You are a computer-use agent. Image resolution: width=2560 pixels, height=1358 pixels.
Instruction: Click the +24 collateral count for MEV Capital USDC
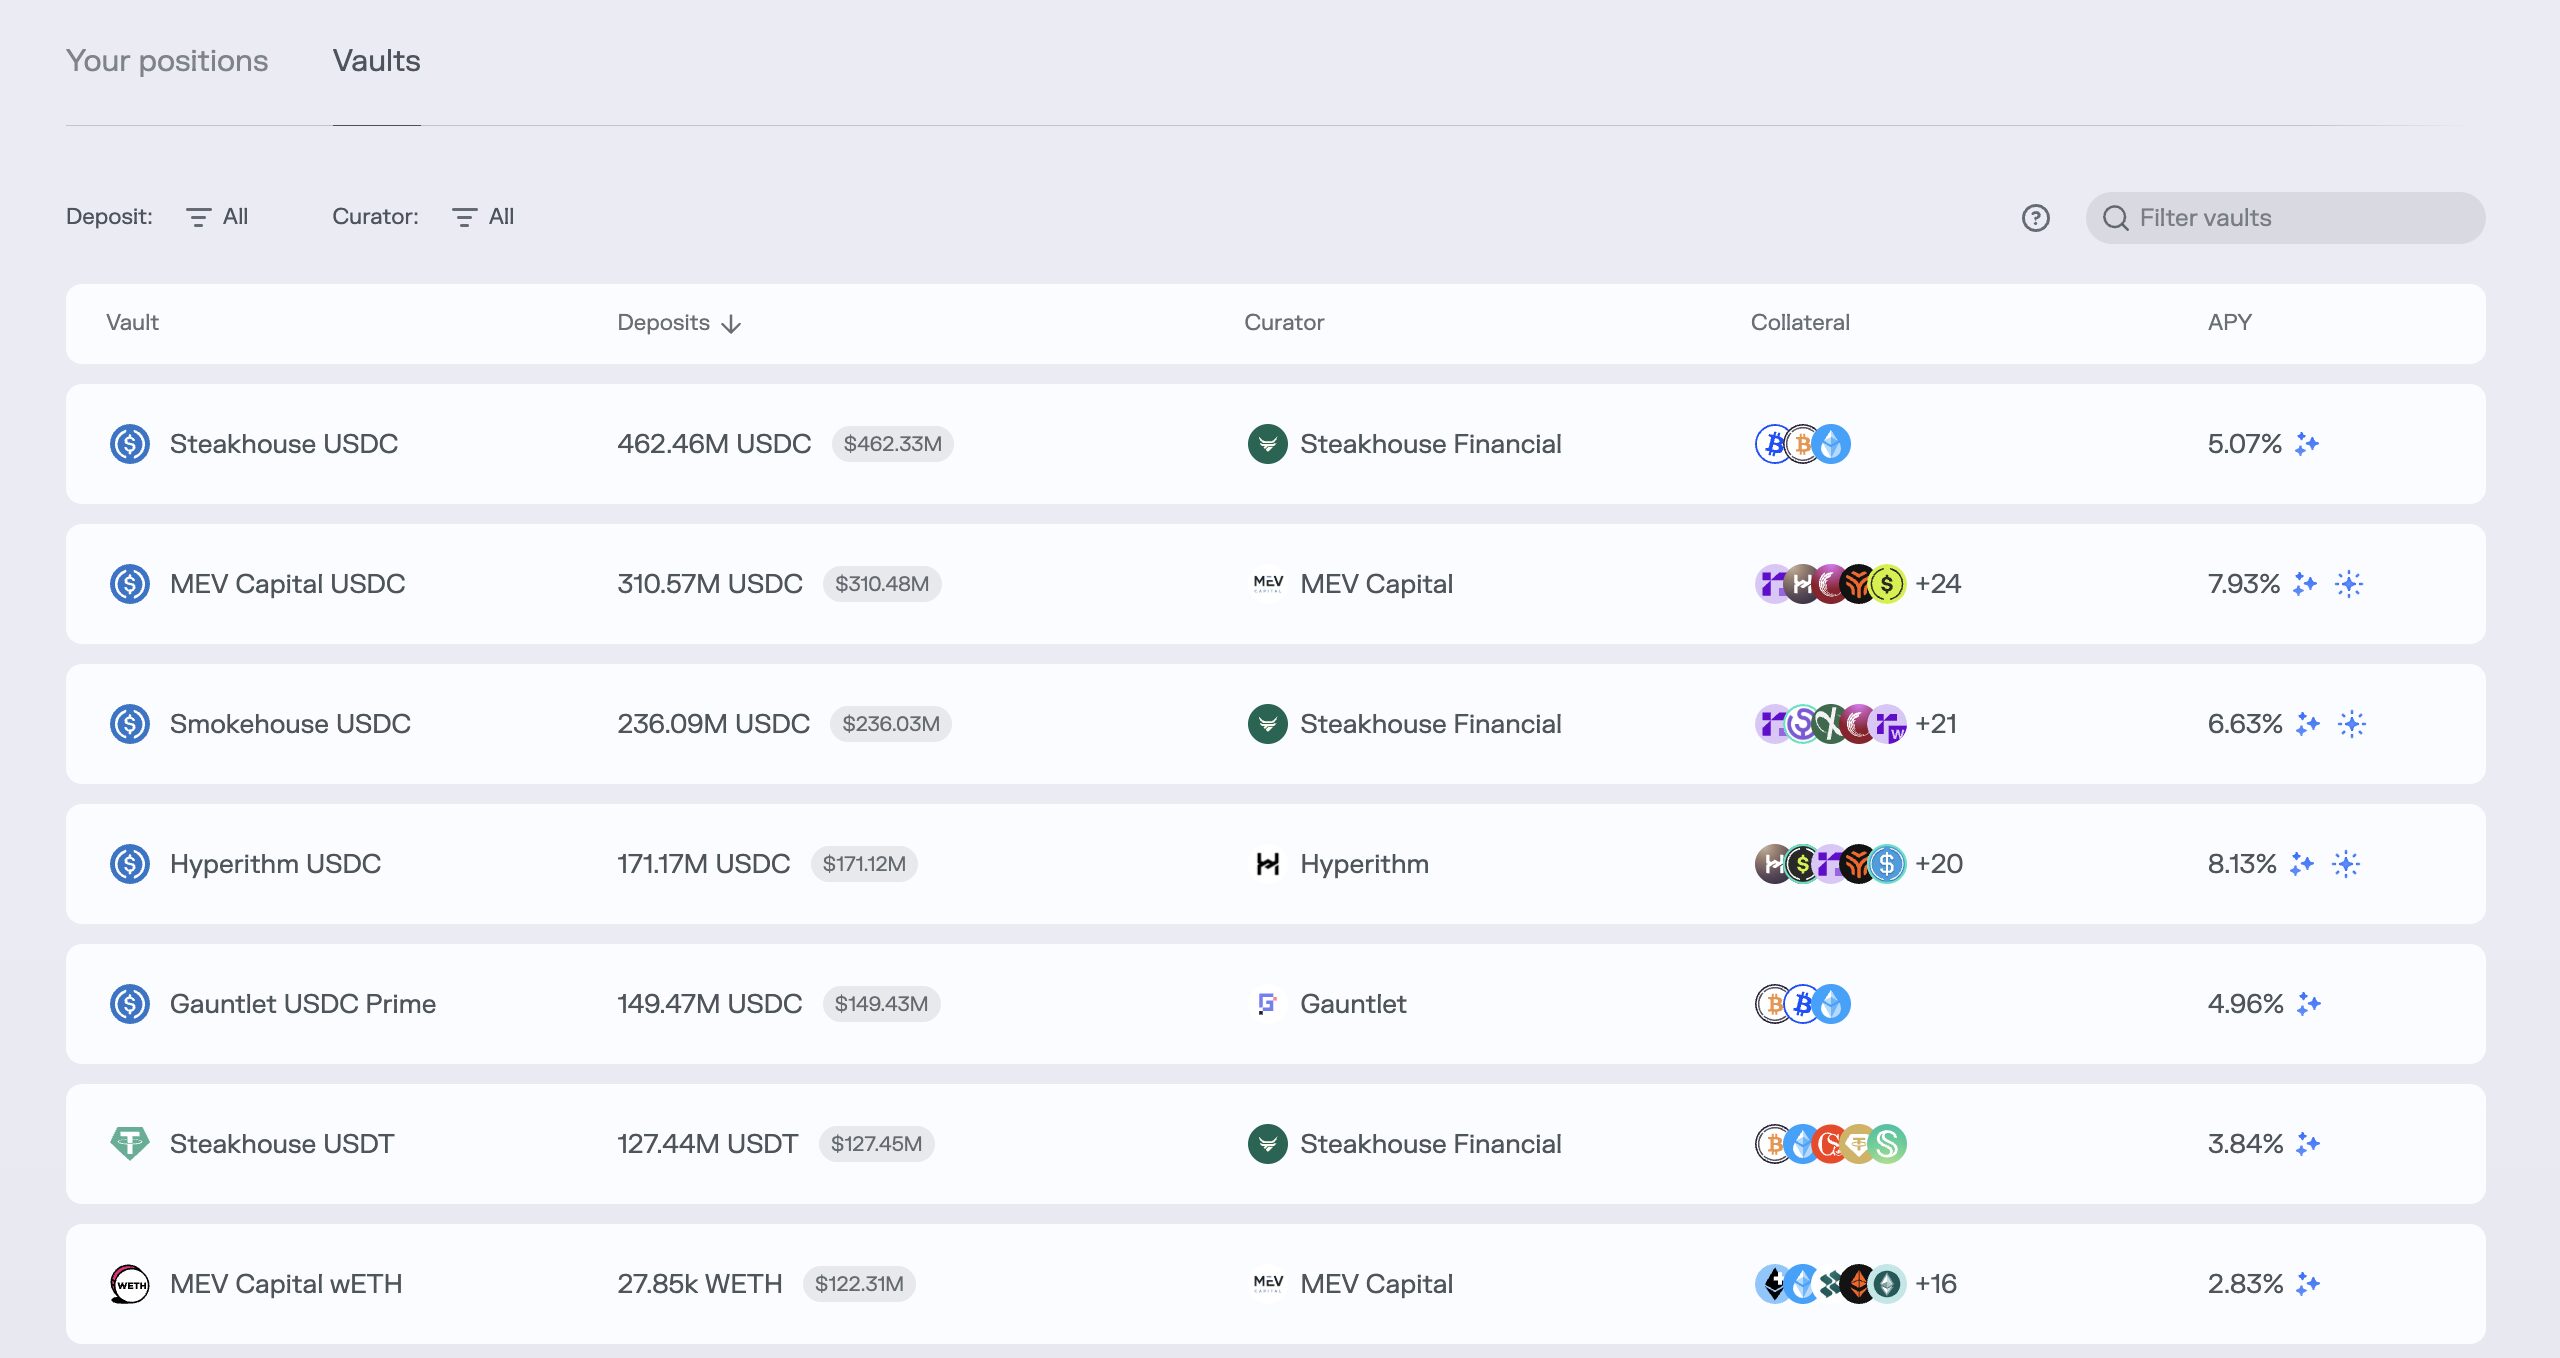(x=1937, y=584)
